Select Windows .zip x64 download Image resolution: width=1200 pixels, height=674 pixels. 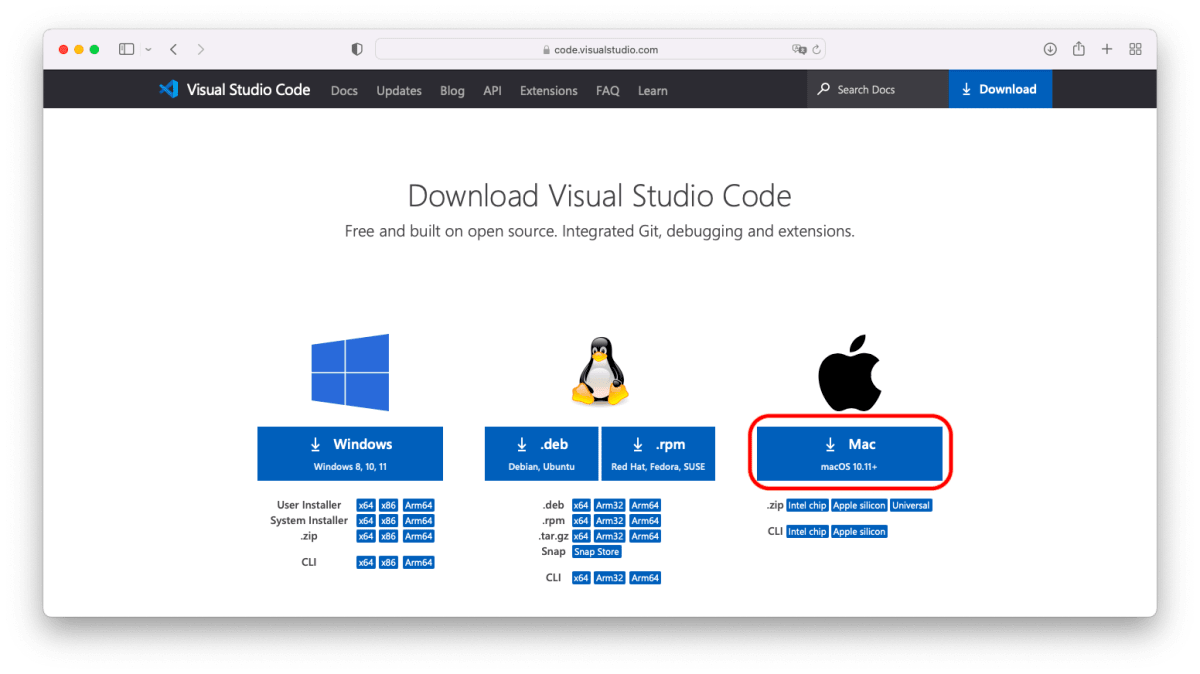[x=366, y=536]
